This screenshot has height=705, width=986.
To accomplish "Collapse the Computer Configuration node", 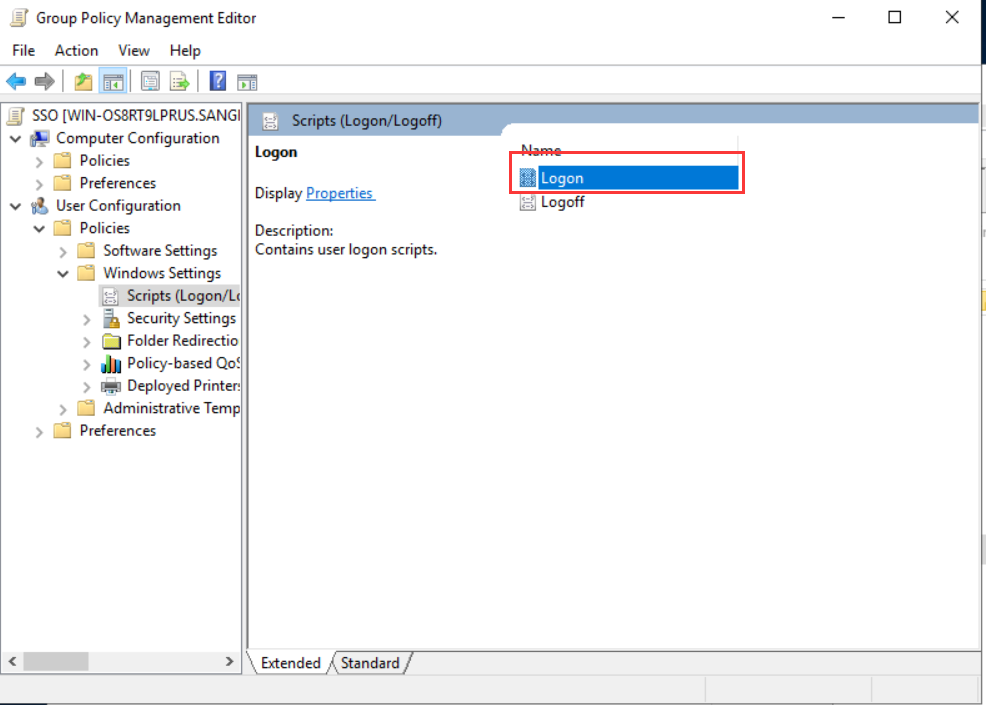I will click(x=16, y=139).
